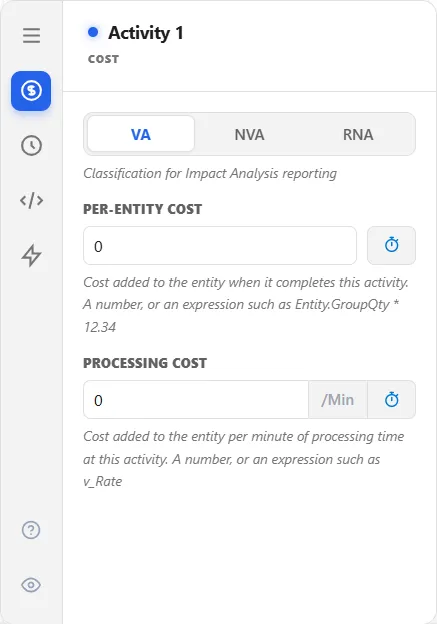Click into the Processing Cost field
This screenshot has width=437, height=624.
pyautogui.click(x=196, y=400)
